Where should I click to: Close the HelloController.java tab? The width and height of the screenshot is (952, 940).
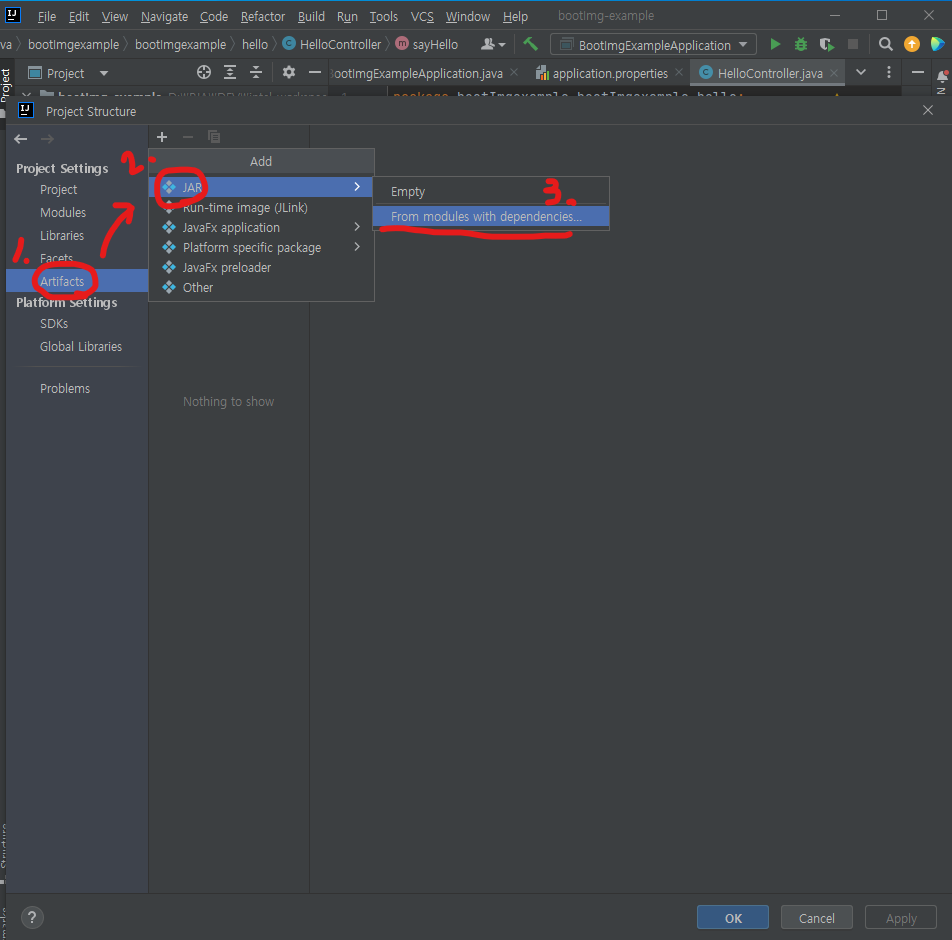[834, 72]
